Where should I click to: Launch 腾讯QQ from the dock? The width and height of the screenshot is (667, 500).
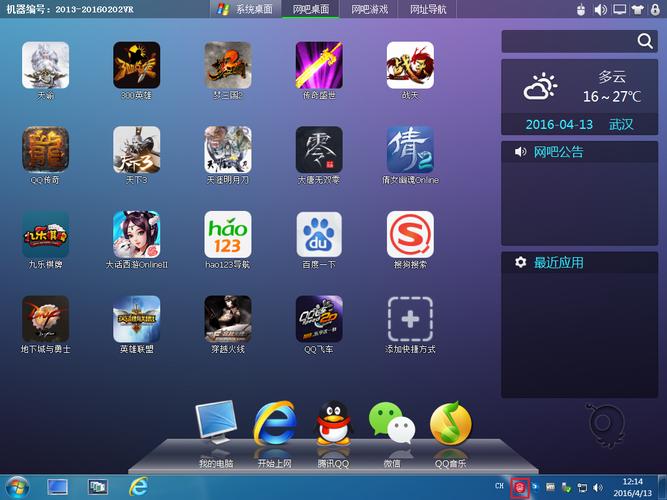coord(334,425)
